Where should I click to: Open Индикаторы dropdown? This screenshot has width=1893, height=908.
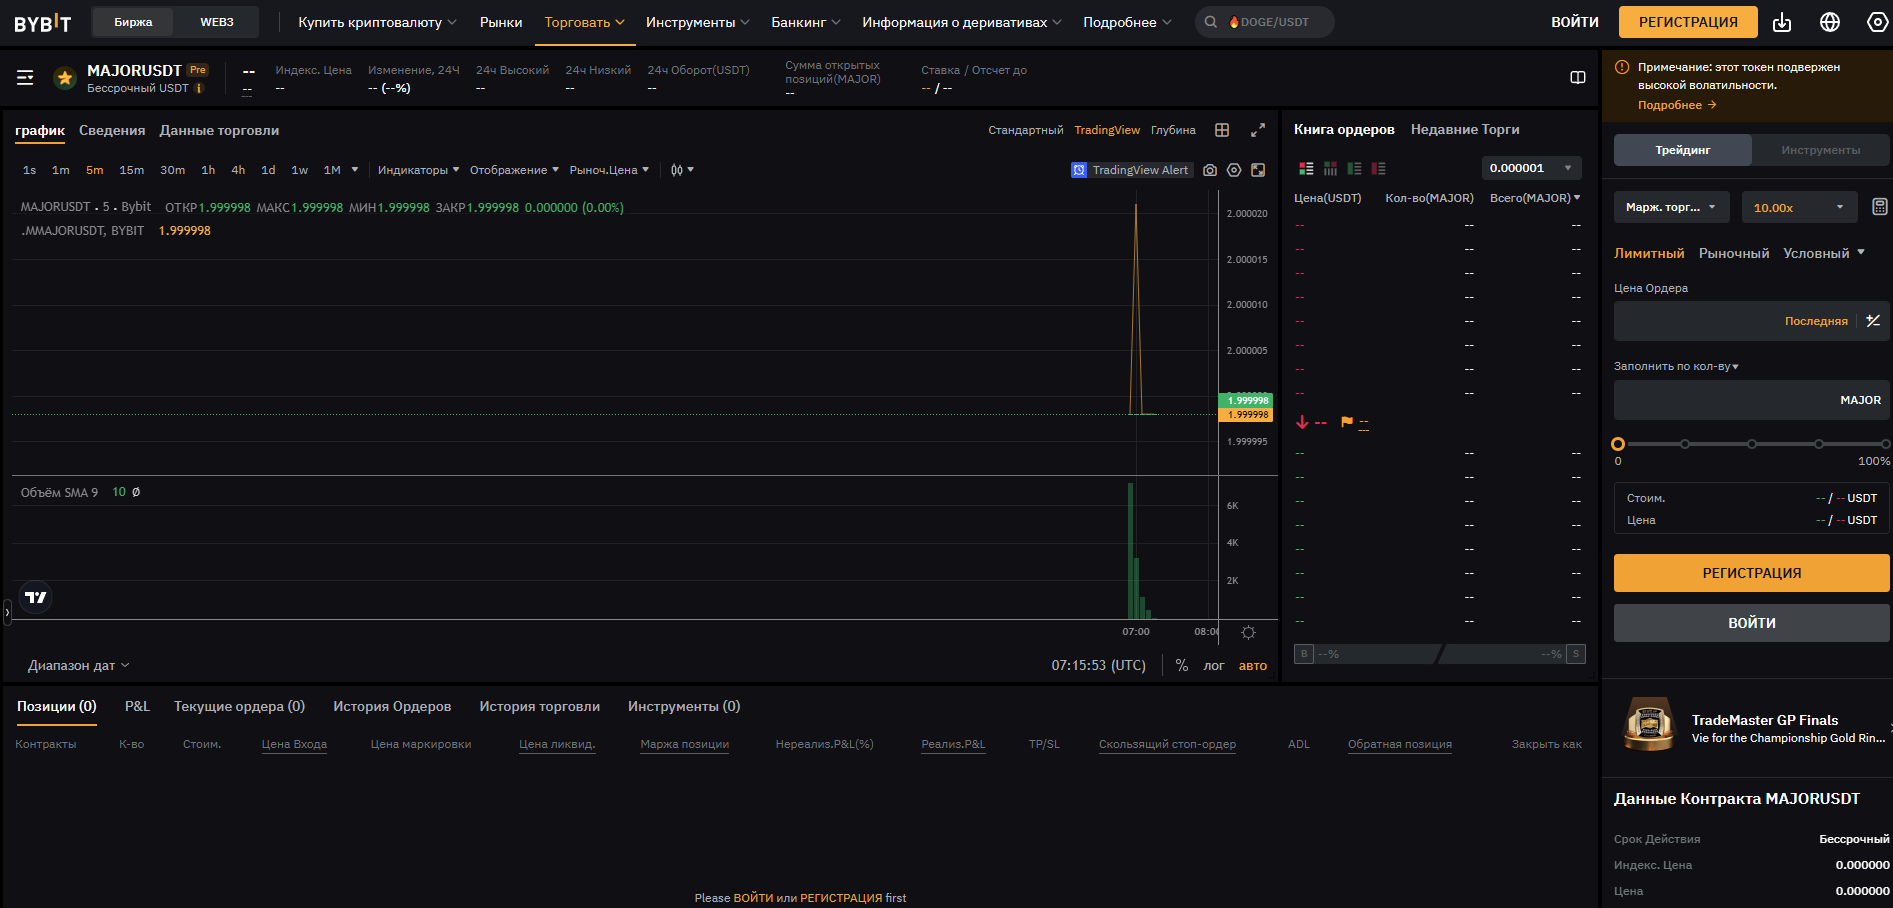pyautogui.click(x=418, y=170)
